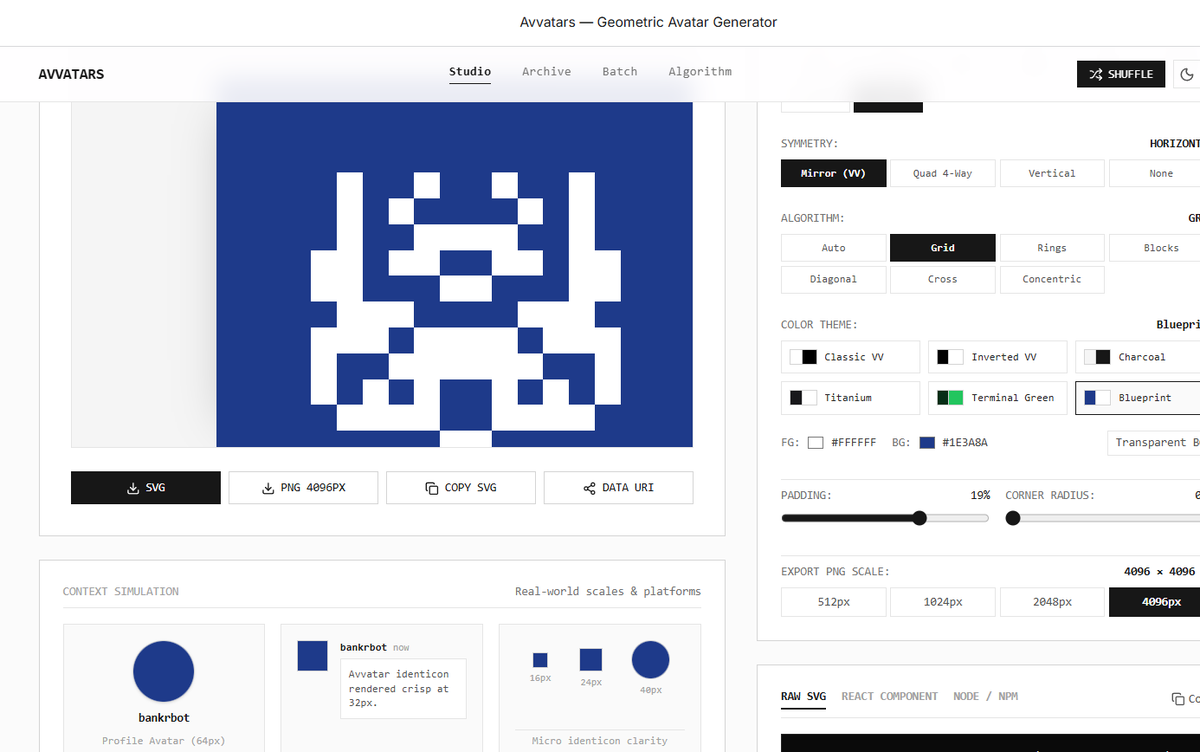Apply the Terminal Green theme
Screen dimensions: 1200x752
[998, 398]
